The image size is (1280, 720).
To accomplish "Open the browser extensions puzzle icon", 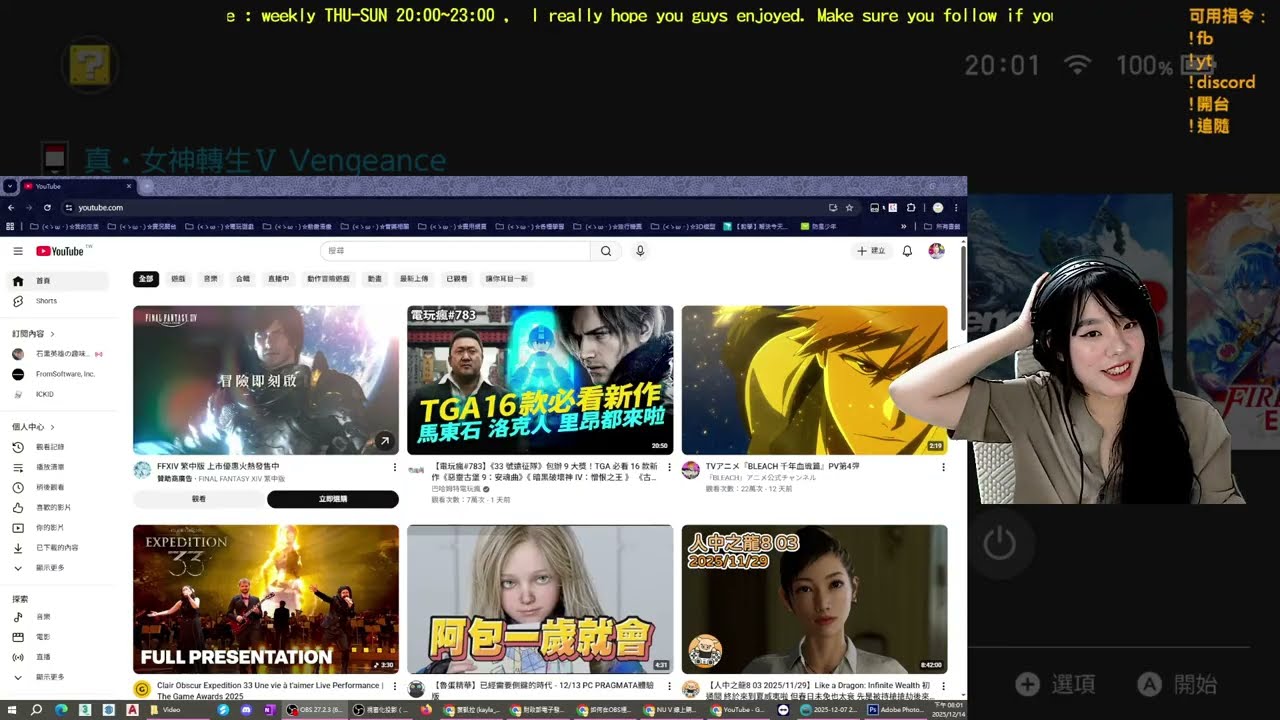I will click(911, 207).
